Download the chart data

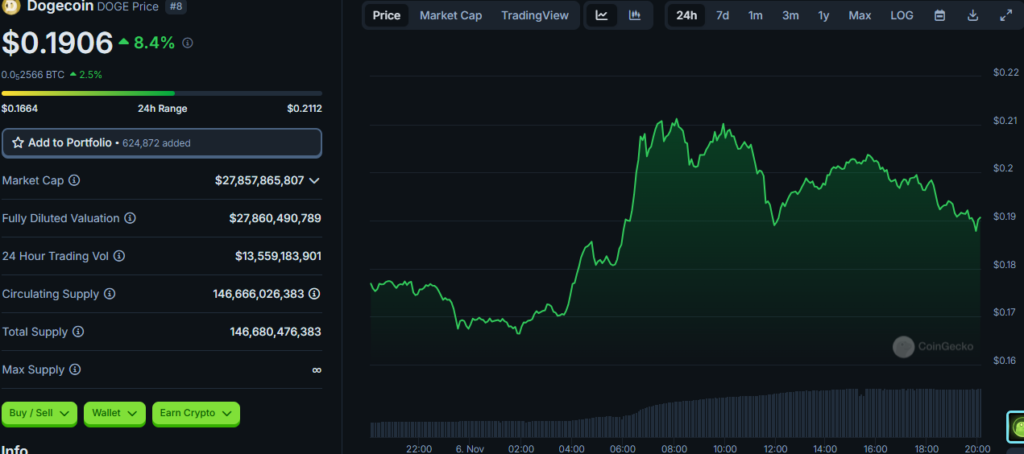pos(972,16)
